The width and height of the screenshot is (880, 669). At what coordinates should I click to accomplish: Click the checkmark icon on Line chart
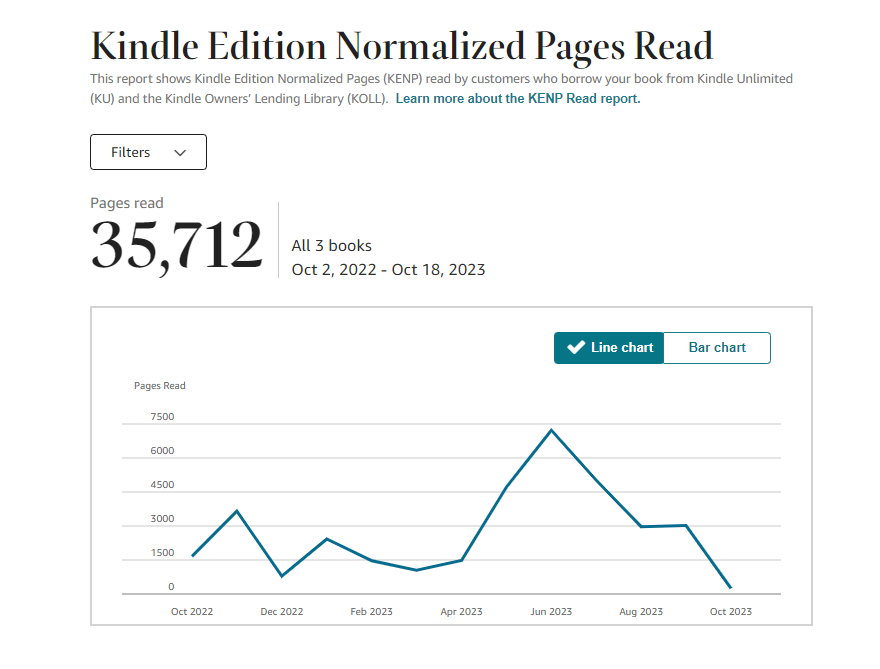click(x=575, y=348)
